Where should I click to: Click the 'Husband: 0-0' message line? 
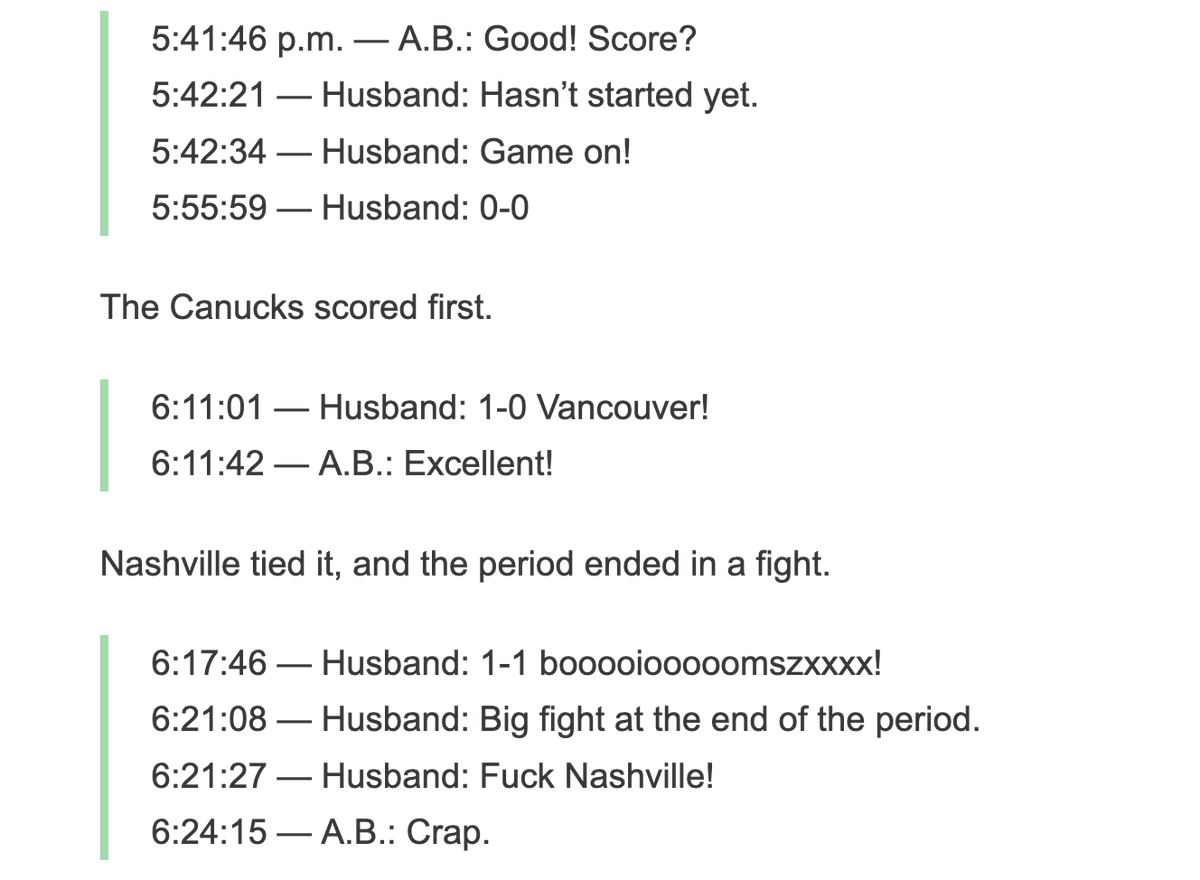tap(341, 208)
